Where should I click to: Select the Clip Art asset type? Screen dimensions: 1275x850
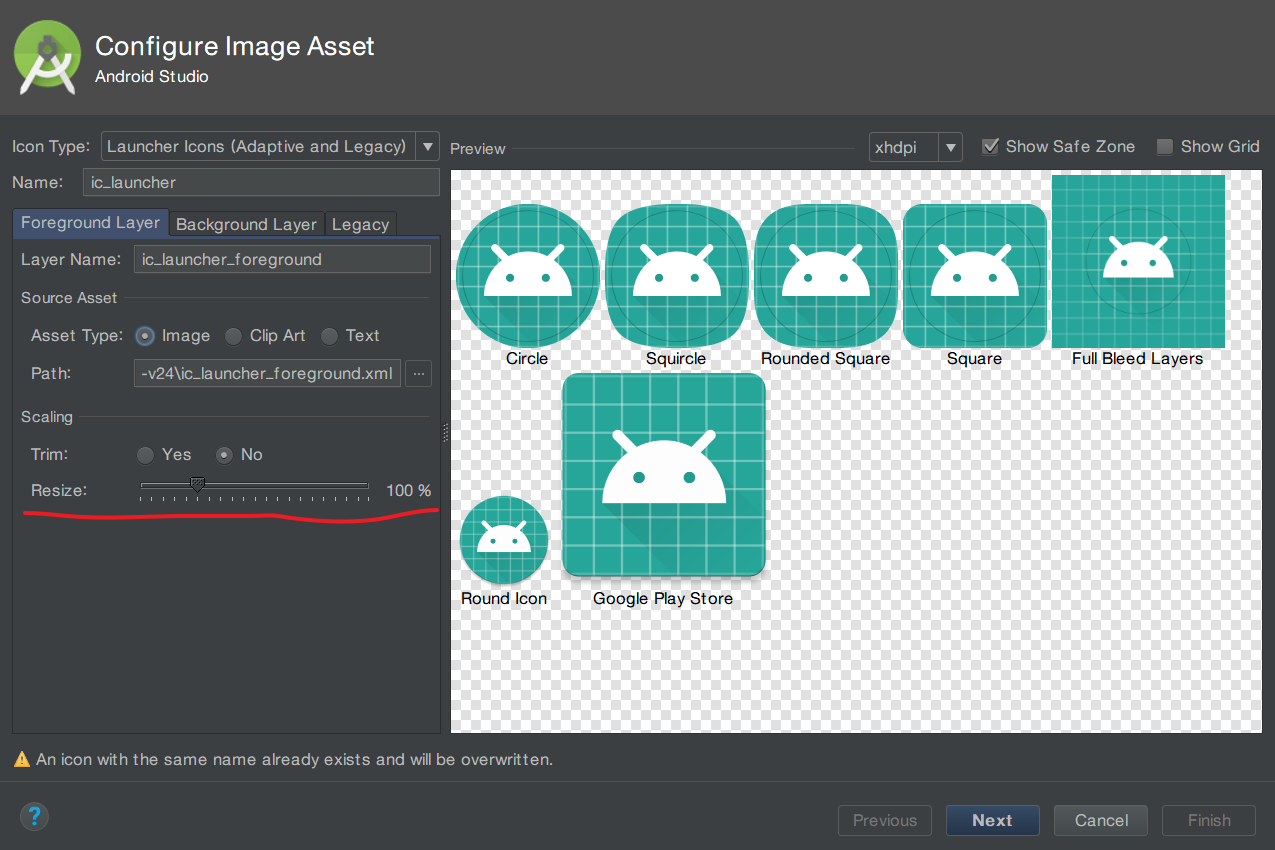point(232,336)
